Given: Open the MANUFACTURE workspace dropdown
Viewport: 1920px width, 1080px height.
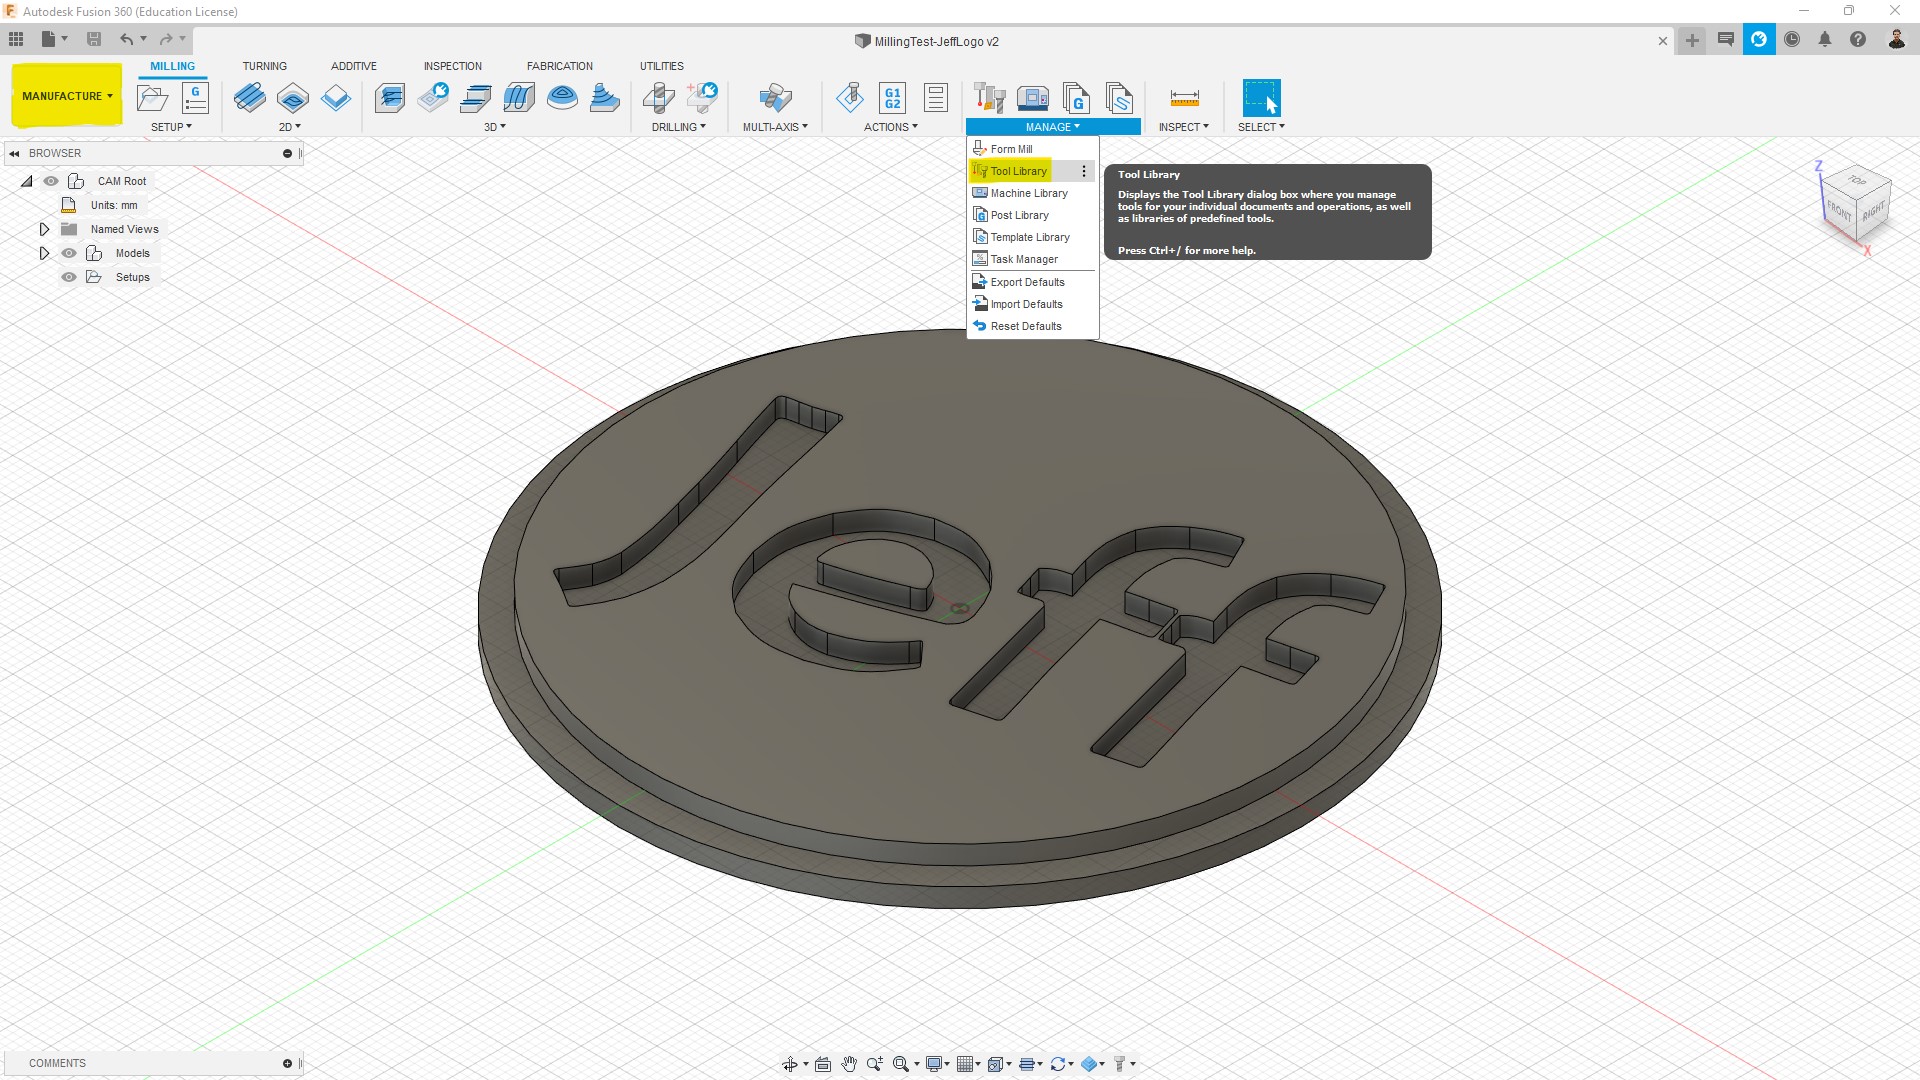Looking at the screenshot, I should tap(67, 96).
